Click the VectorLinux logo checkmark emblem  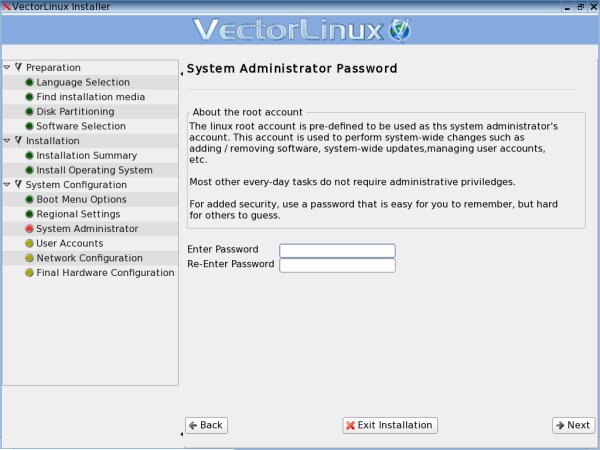point(399,30)
